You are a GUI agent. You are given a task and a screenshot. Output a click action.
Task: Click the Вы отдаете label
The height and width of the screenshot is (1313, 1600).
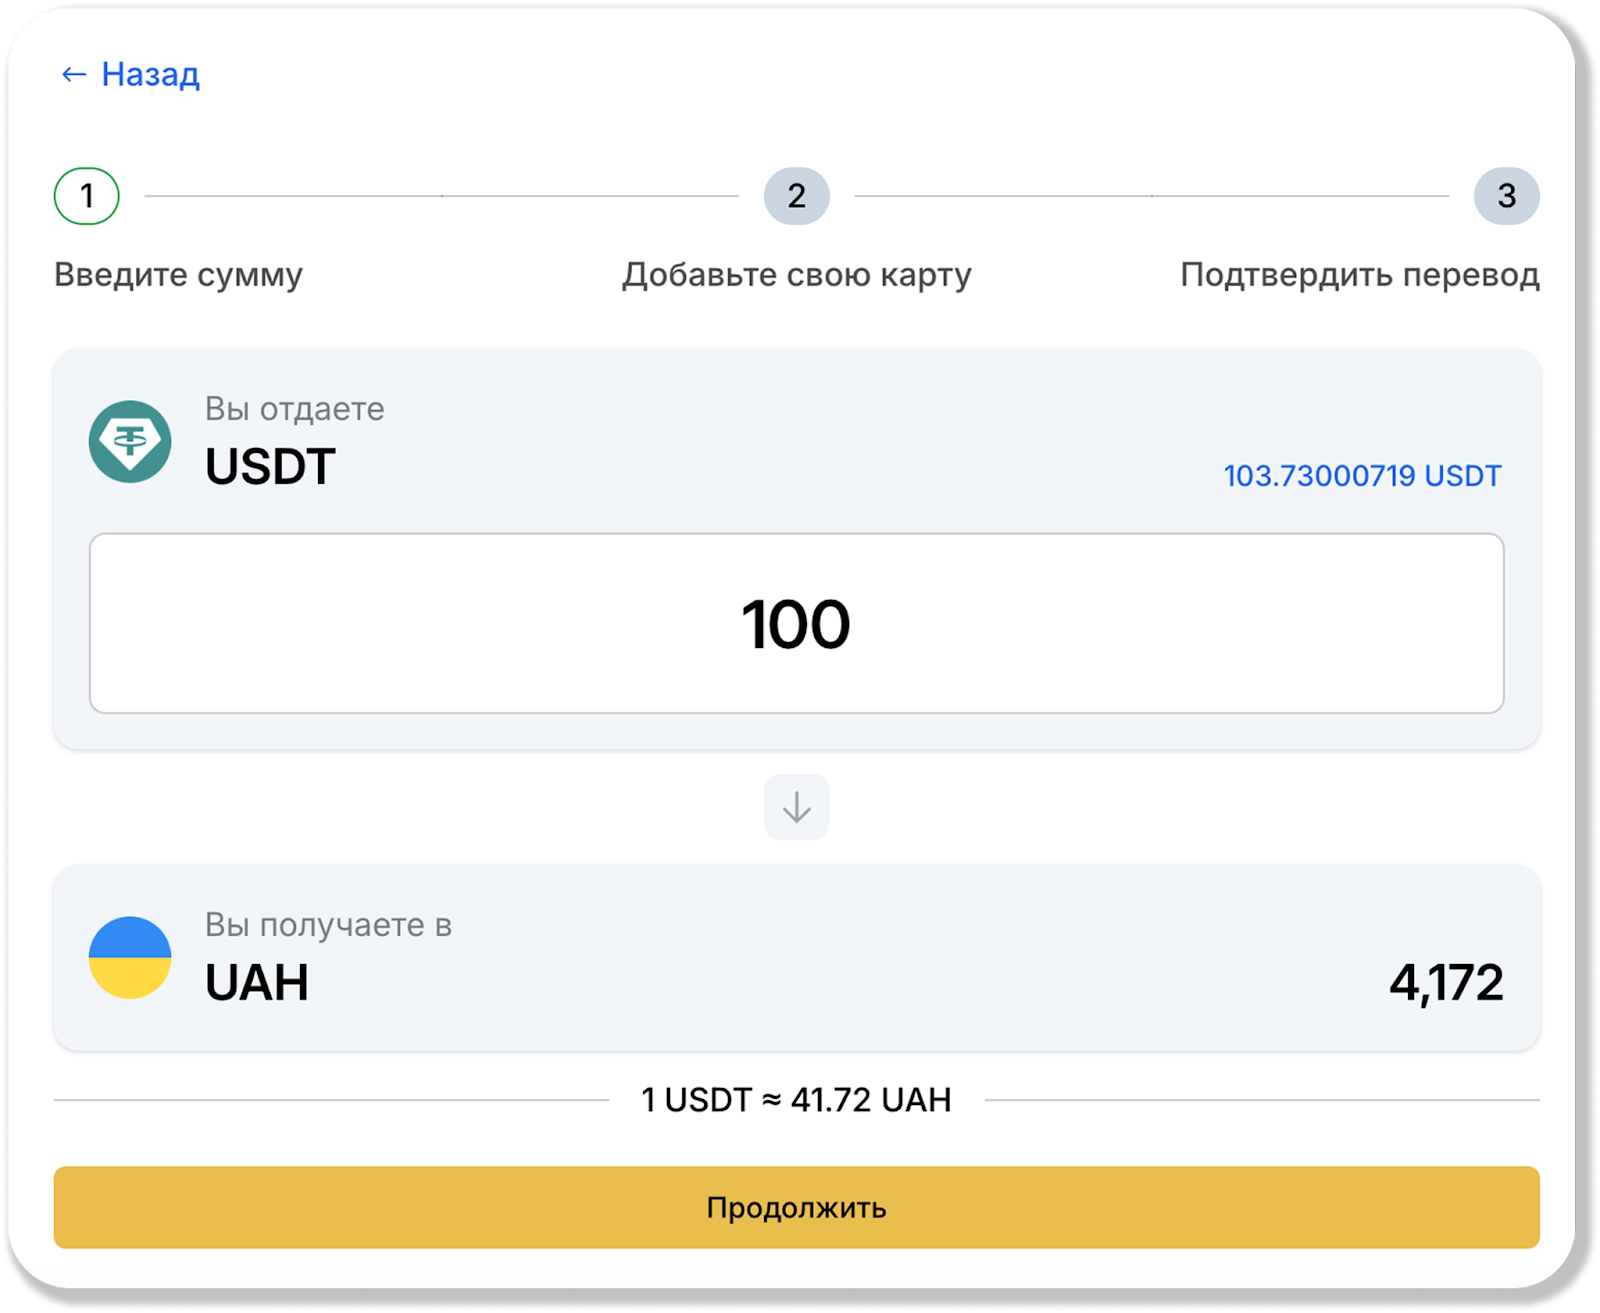(x=294, y=409)
